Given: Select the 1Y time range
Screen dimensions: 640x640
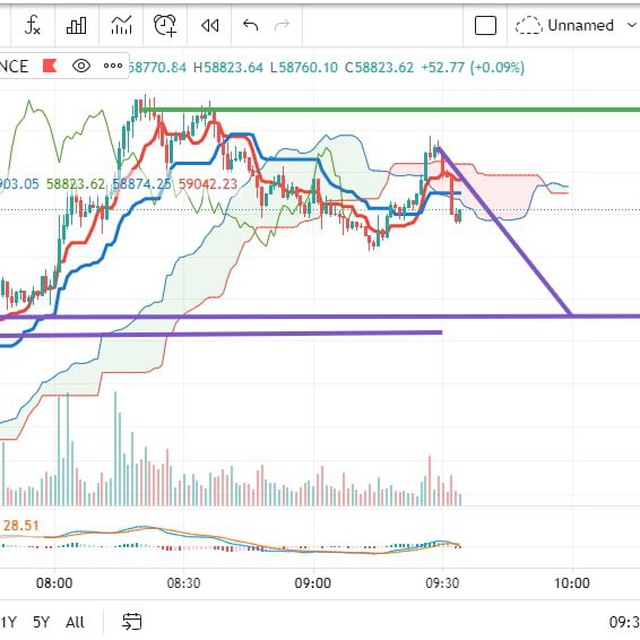Looking at the screenshot, I should [x=8, y=622].
